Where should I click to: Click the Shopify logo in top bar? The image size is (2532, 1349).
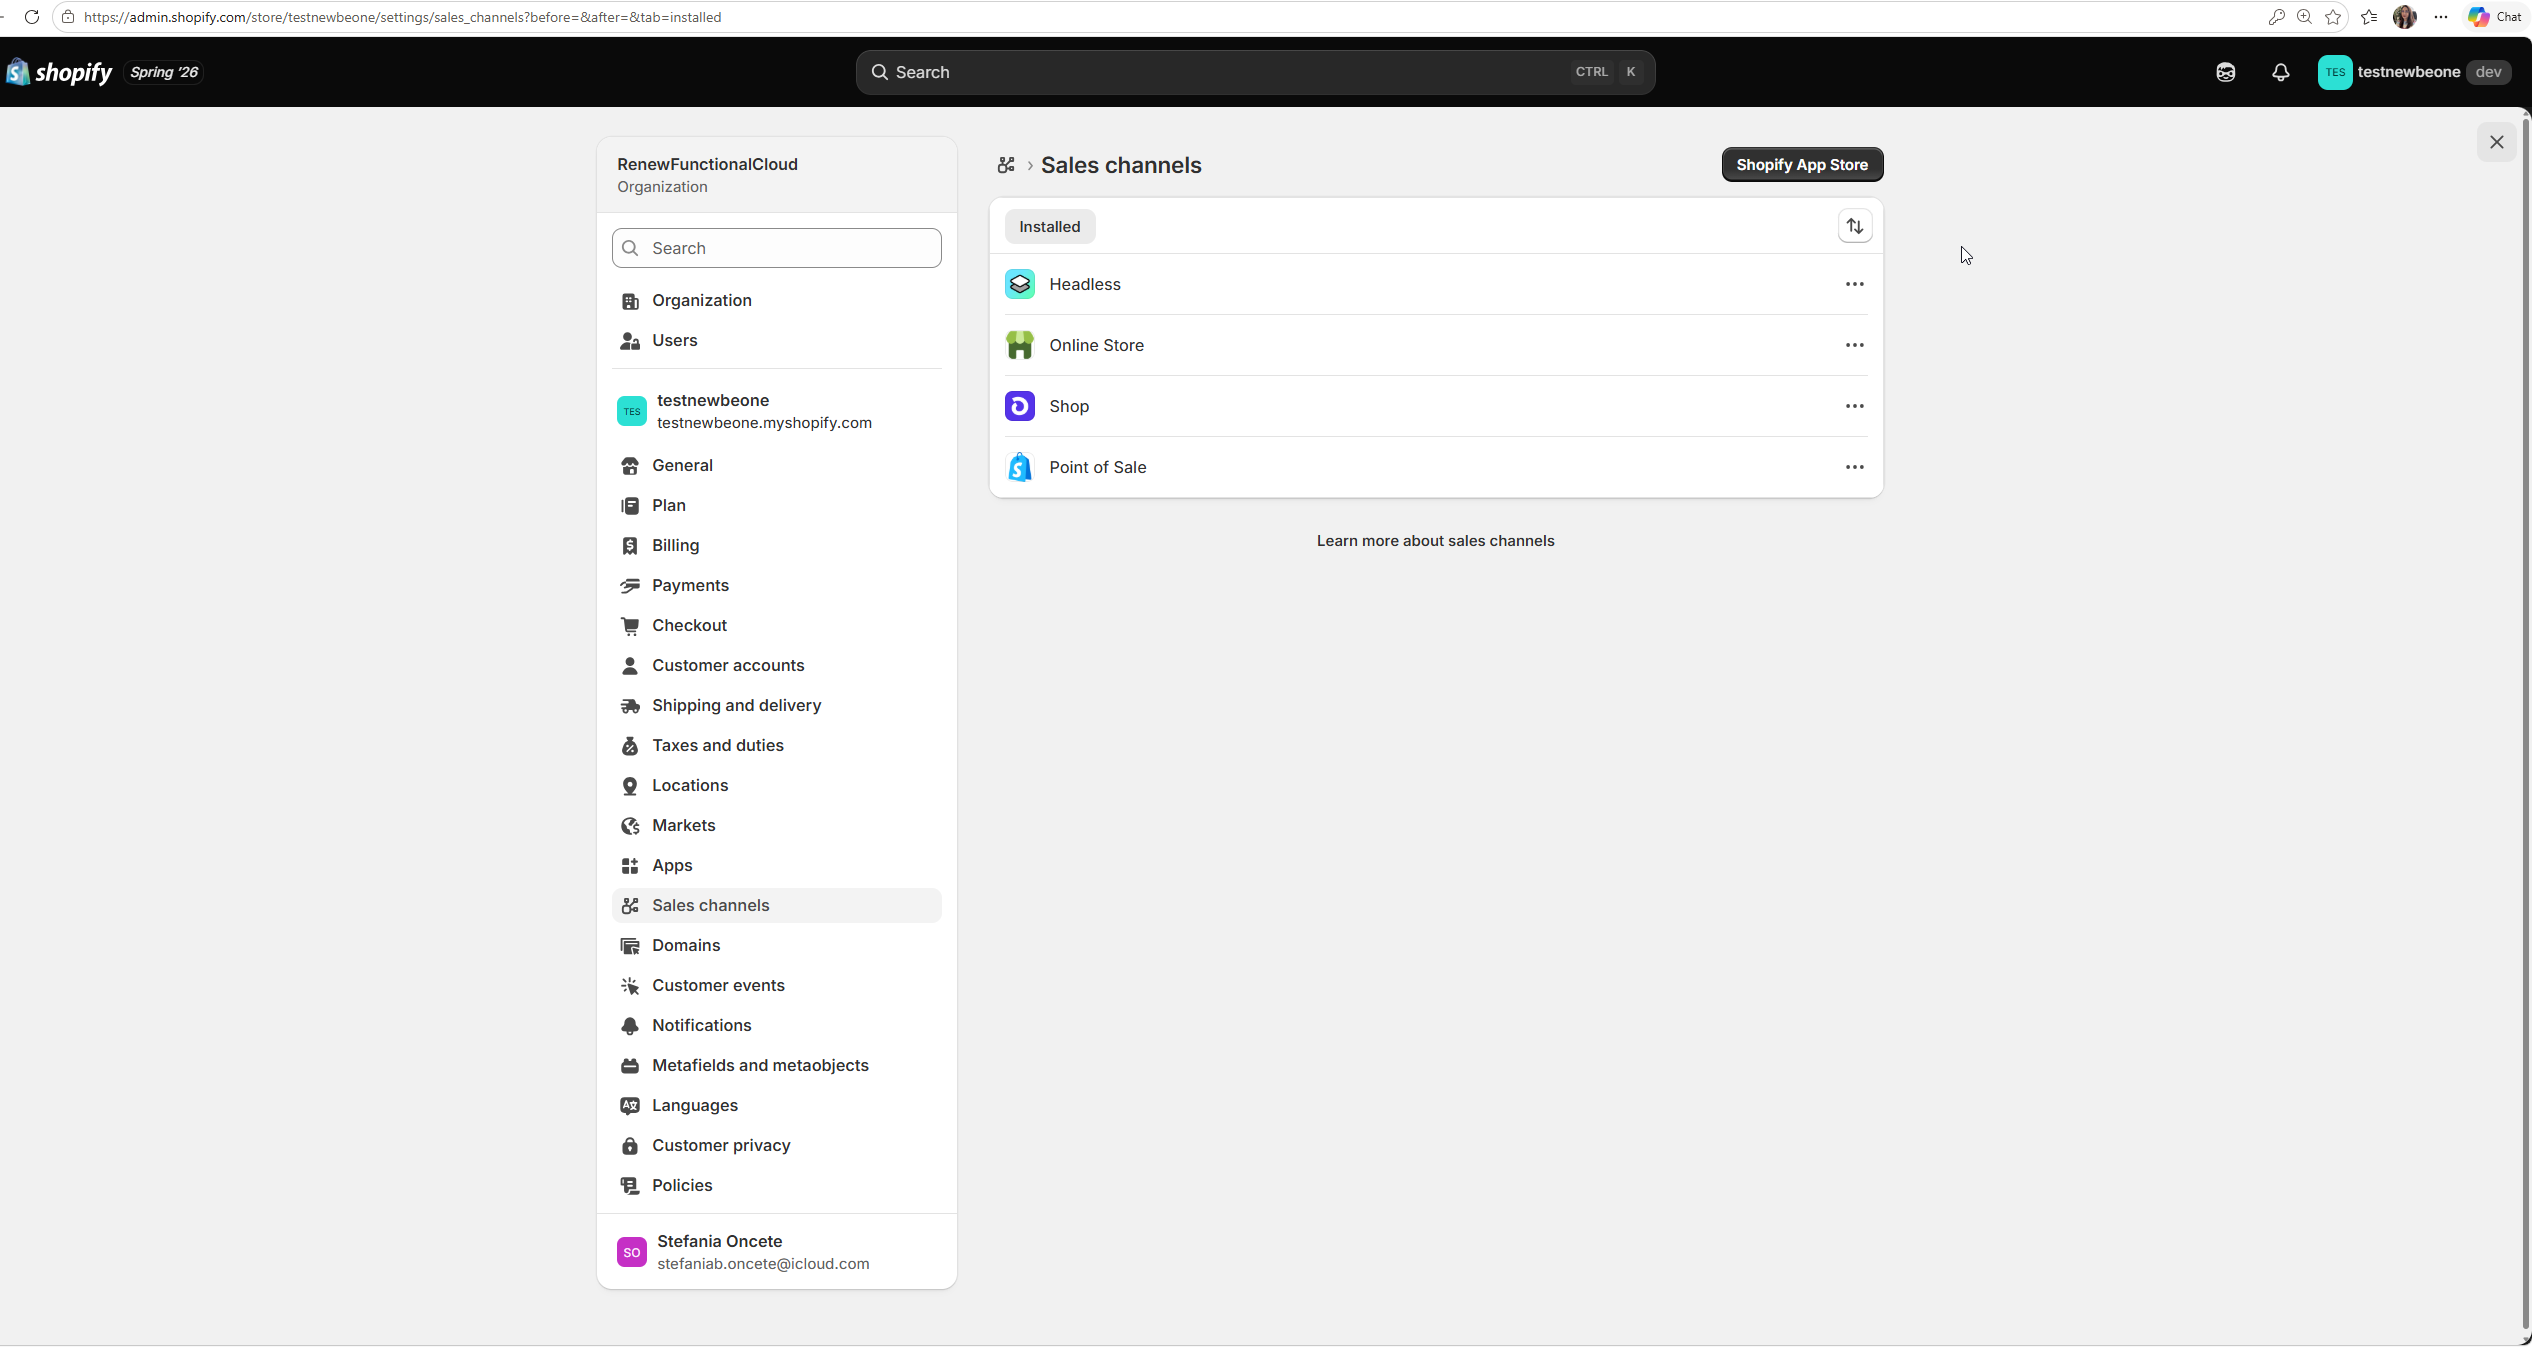[59, 72]
